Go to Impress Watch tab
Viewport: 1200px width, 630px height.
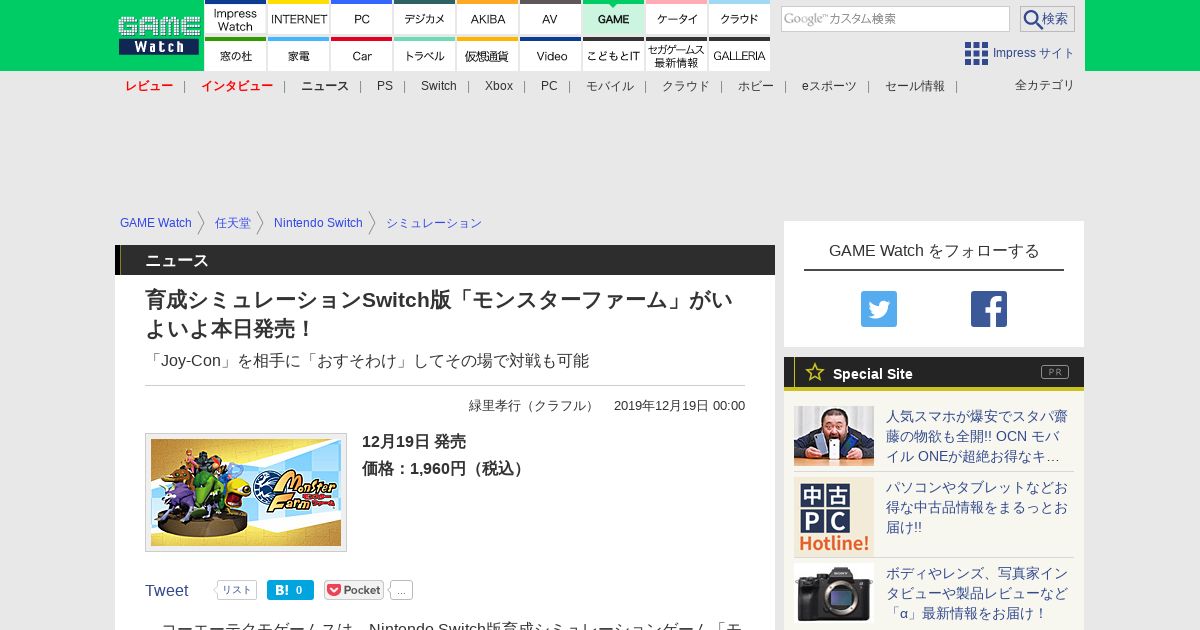tap(235, 18)
